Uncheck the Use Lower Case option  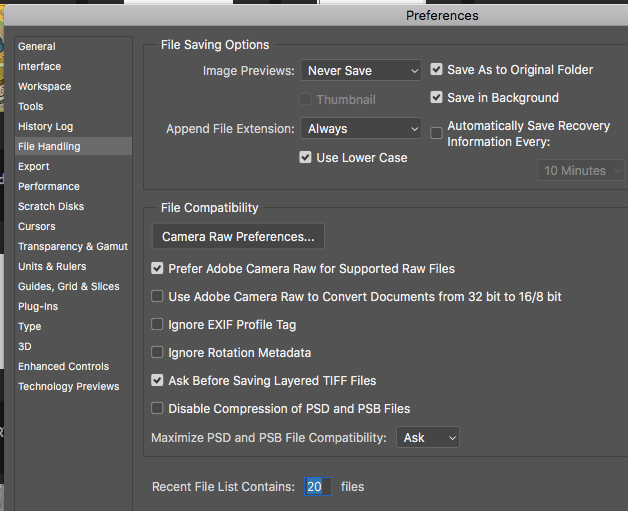[x=307, y=158]
